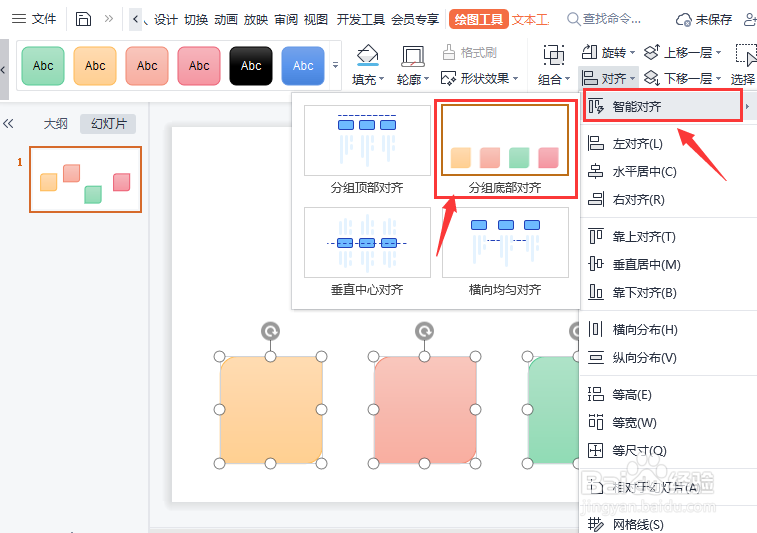
Task: Expand the shape styles gallery arrow
Action: point(335,65)
